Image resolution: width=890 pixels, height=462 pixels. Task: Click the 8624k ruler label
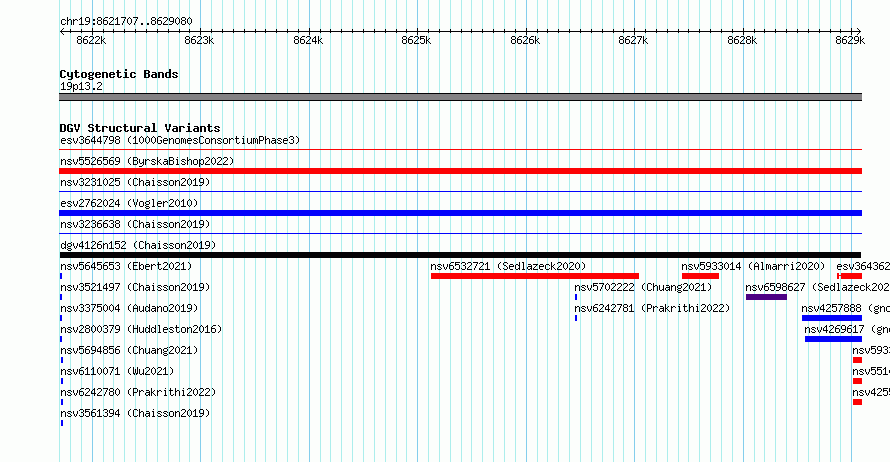tap(308, 40)
